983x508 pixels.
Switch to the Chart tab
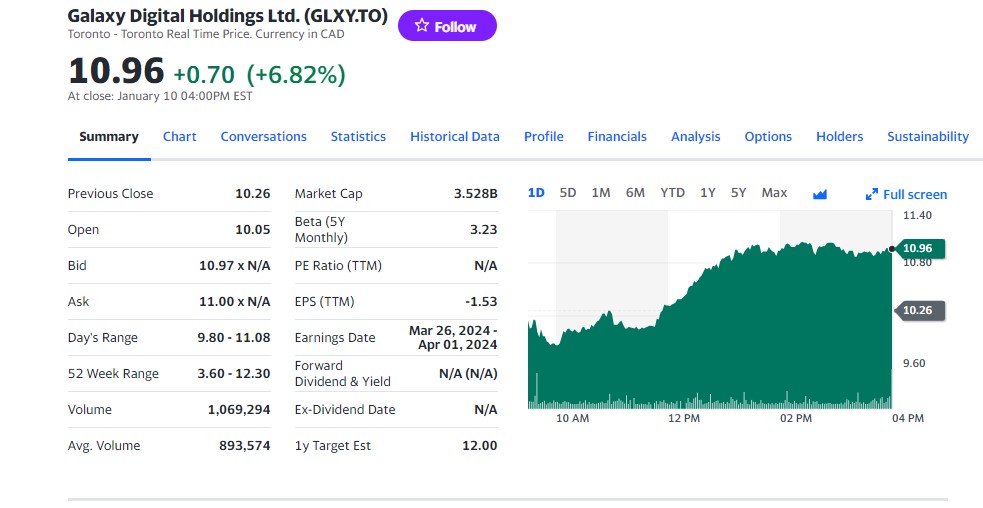pyautogui.click(x=180, y=137)
